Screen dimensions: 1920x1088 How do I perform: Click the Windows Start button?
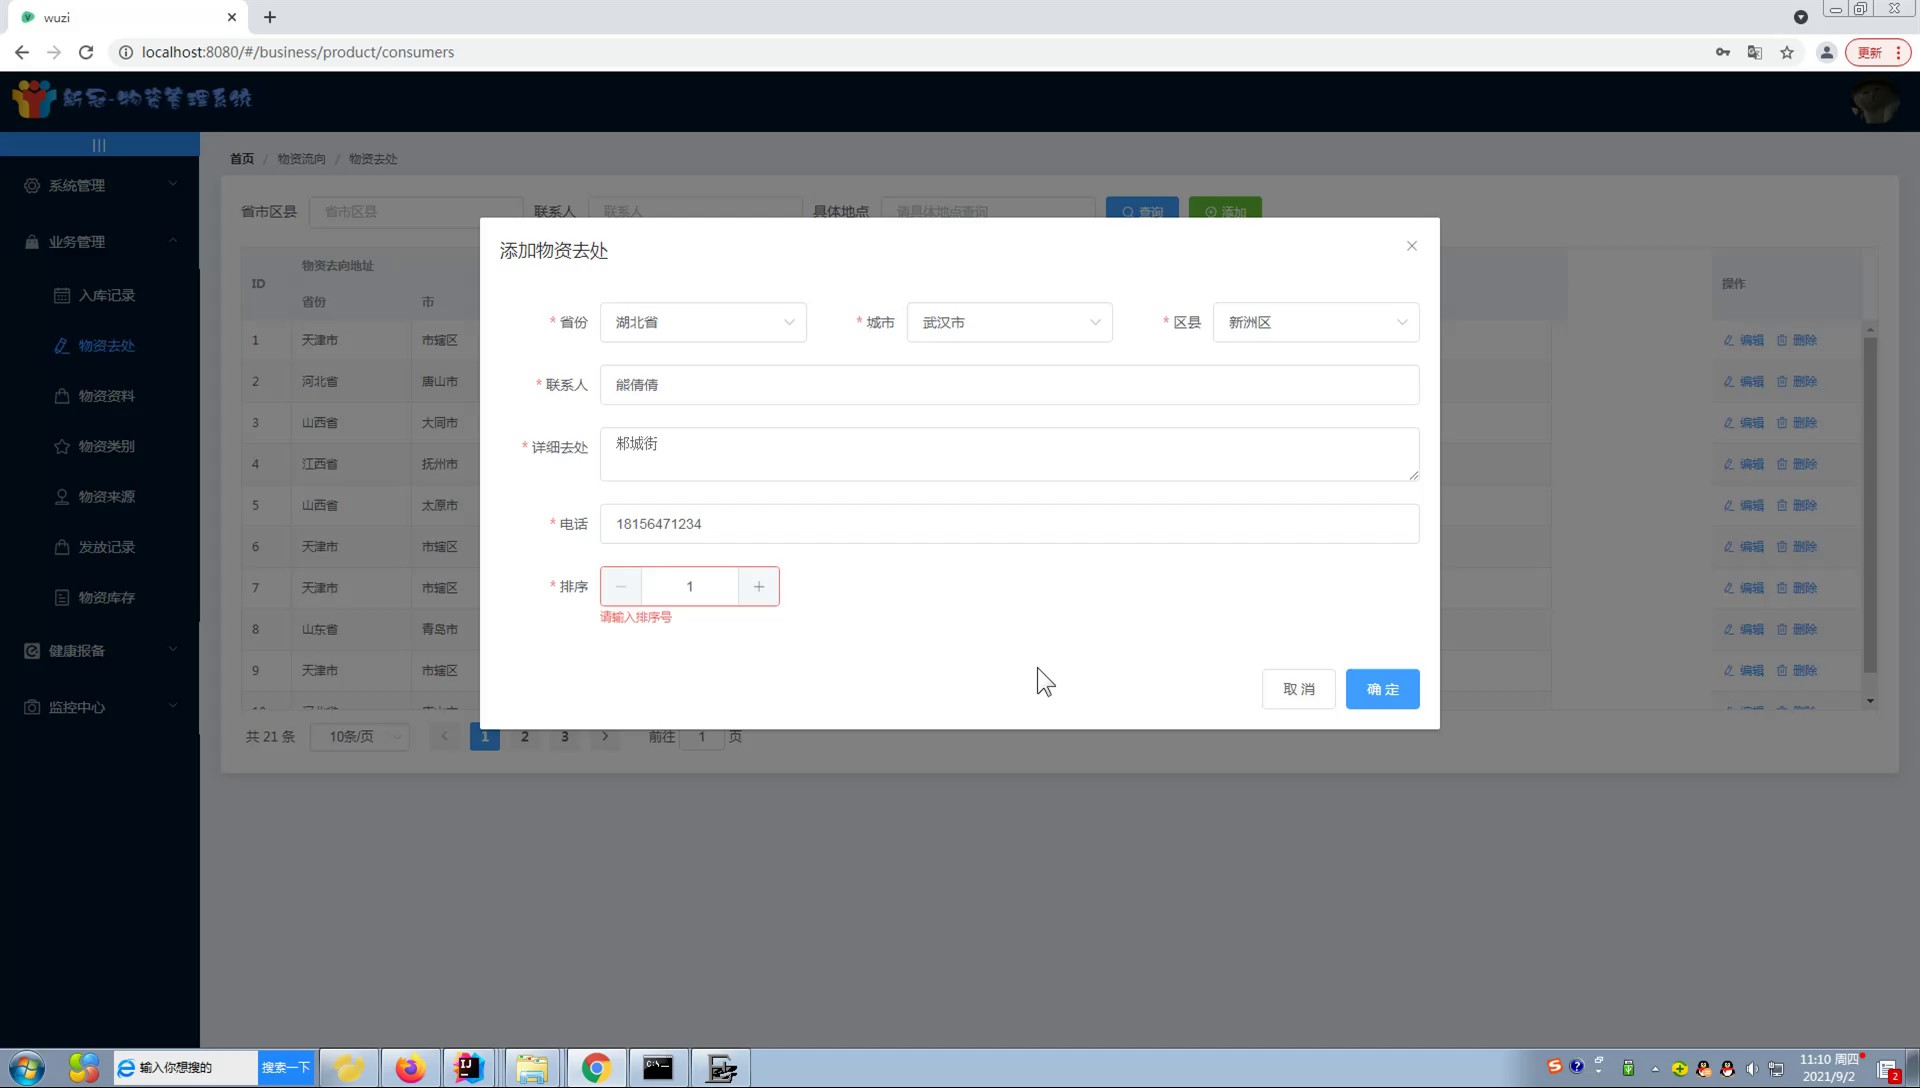27,1068
